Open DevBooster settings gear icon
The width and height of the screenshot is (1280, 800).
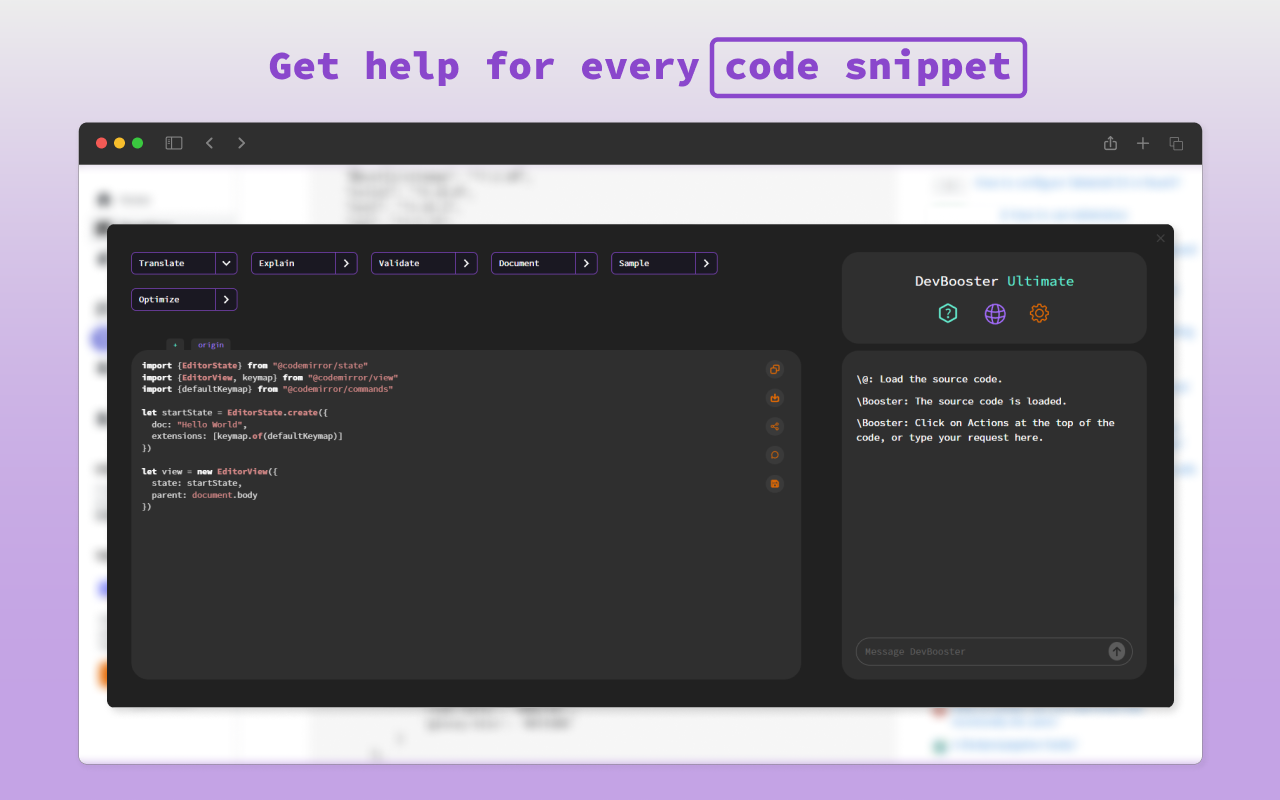click(1039, 313)
